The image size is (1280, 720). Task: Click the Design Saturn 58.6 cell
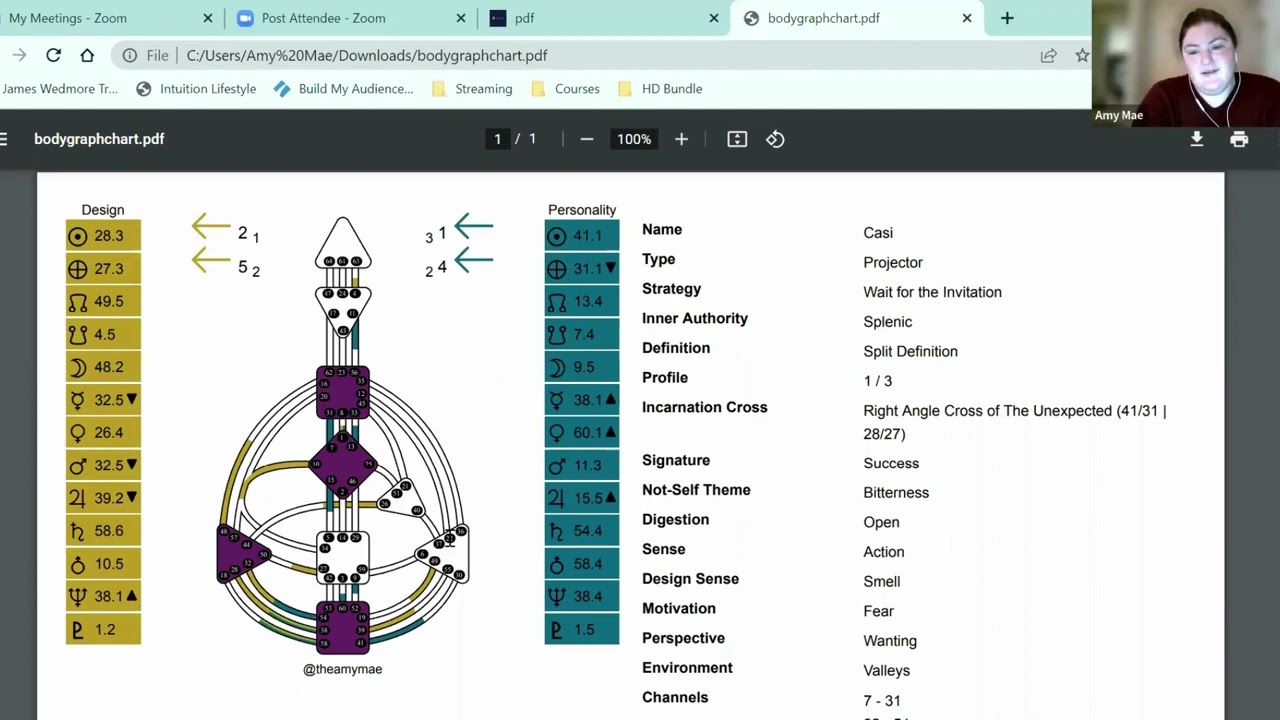(103, 531)
